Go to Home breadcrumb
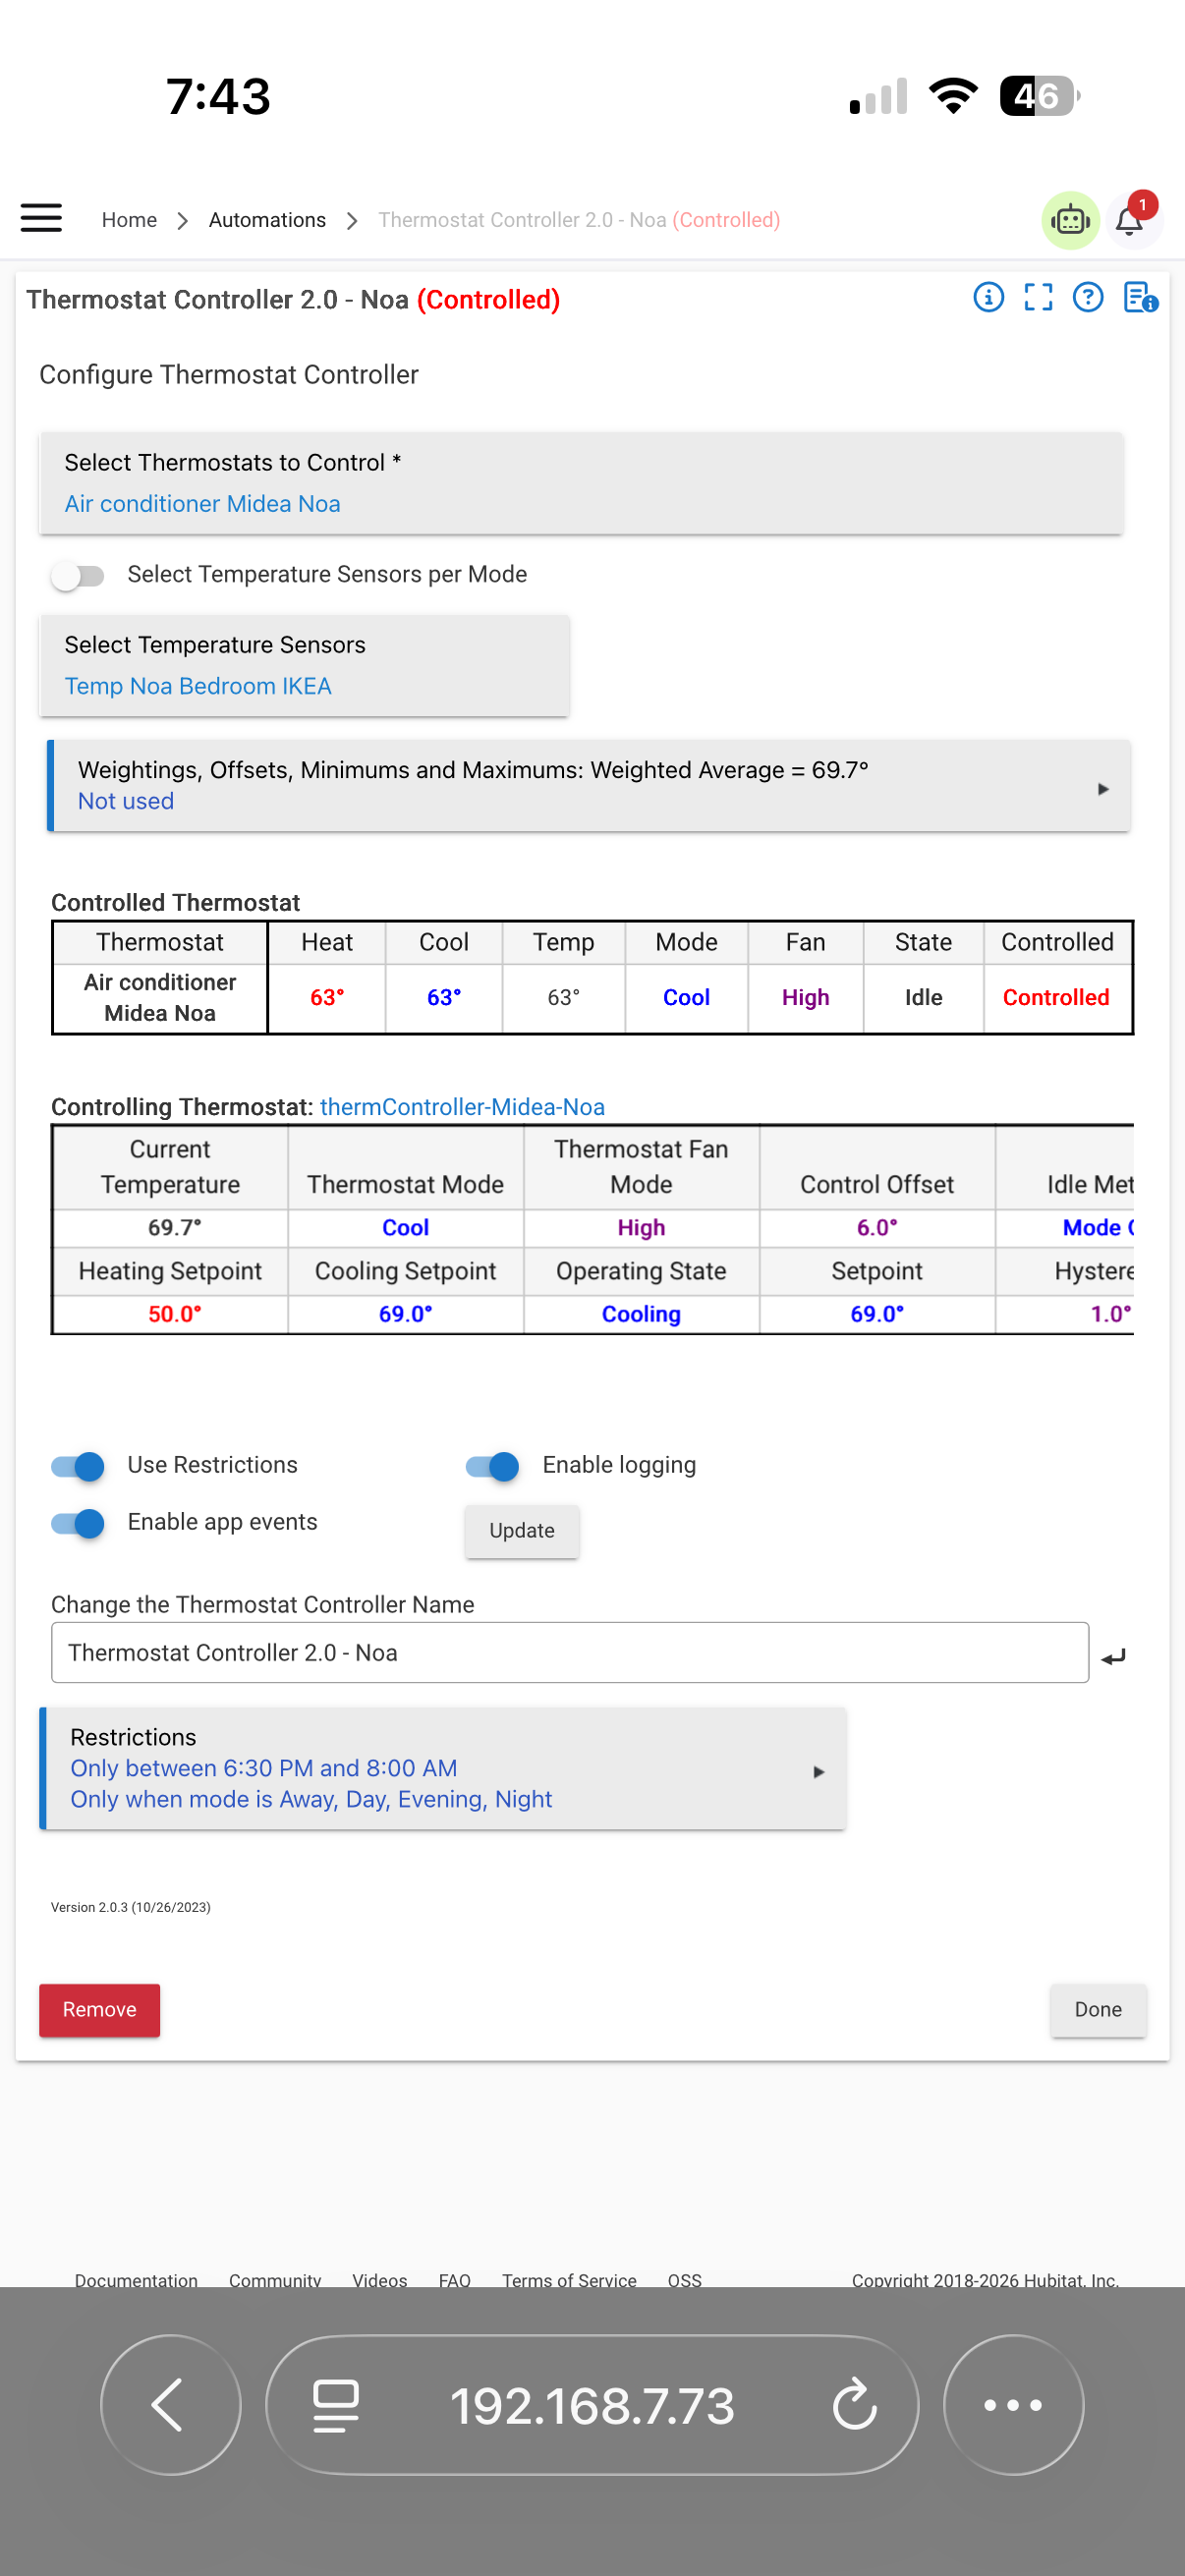Screen dimensions: 1185x2576 point(129,220)
